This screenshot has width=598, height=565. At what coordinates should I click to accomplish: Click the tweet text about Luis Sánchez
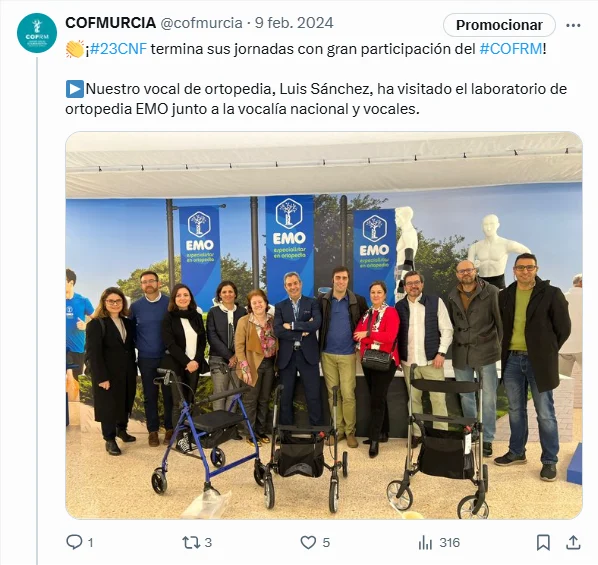click(316, 99)
